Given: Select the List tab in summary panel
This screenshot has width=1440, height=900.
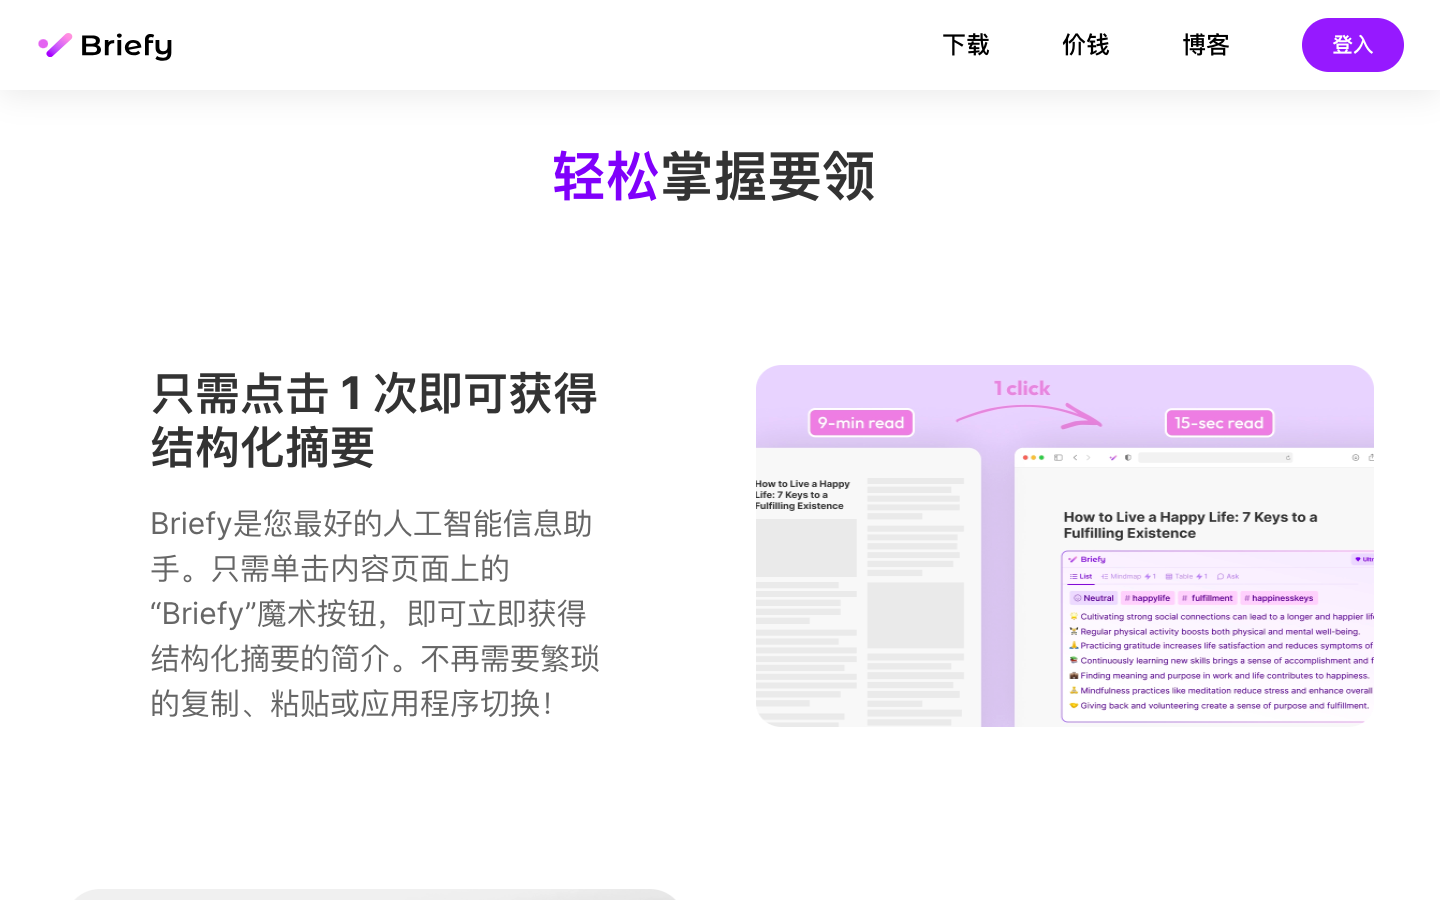Looking at the screenshot, I should (x=1081, y=577).
